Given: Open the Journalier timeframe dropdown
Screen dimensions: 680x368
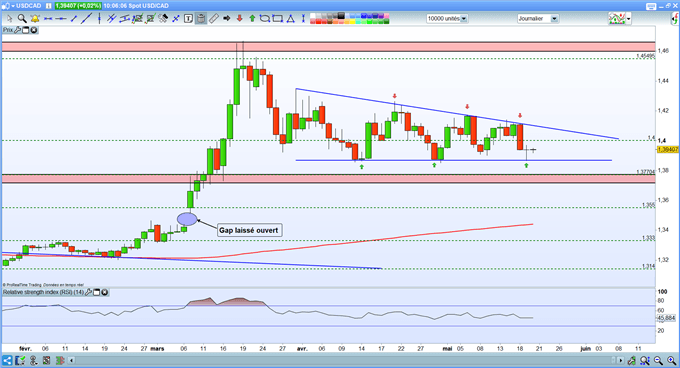Looking at the screenshot, I should (554, 19).
